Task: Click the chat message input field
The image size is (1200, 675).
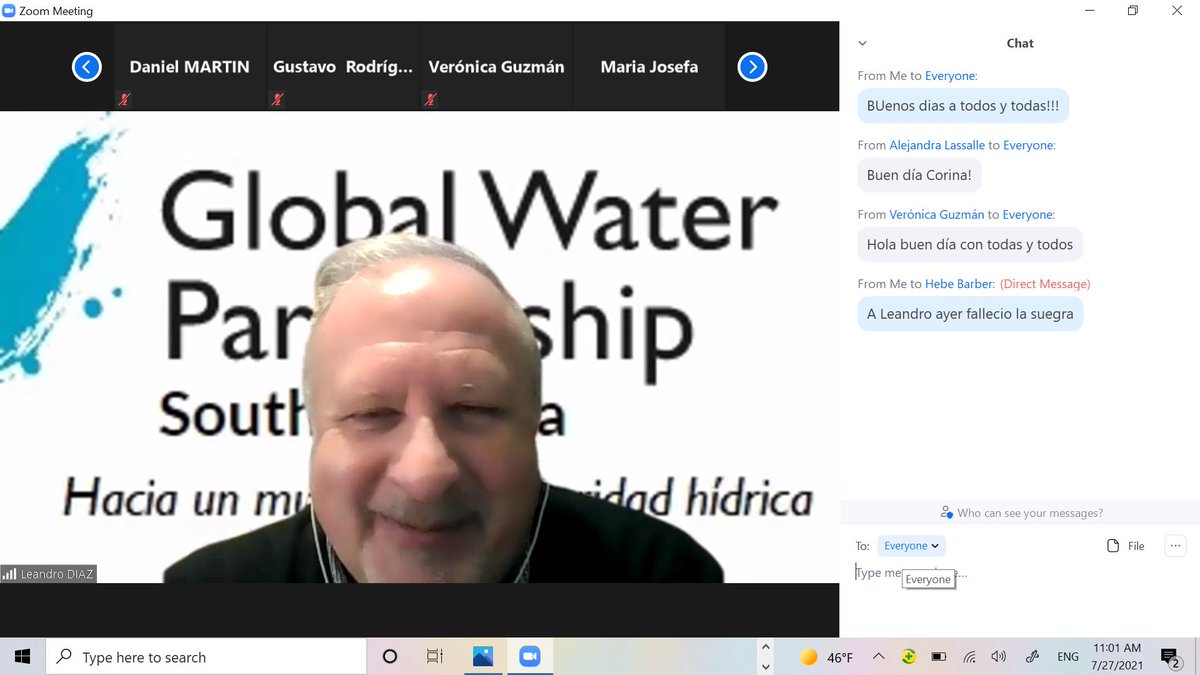Action: [x=1020, y=574]
